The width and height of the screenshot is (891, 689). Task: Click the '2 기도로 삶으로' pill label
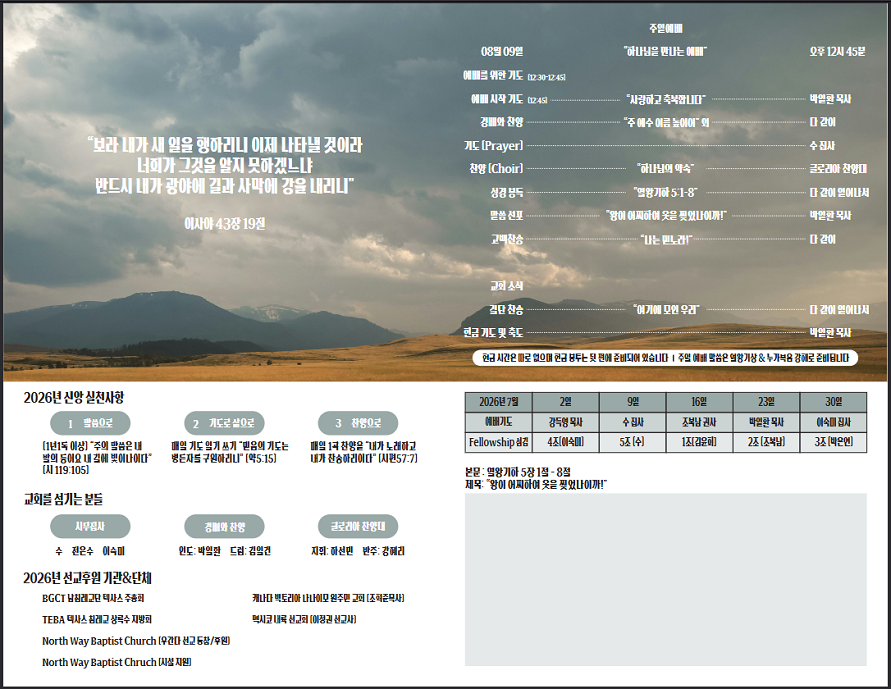coord(224,423)
